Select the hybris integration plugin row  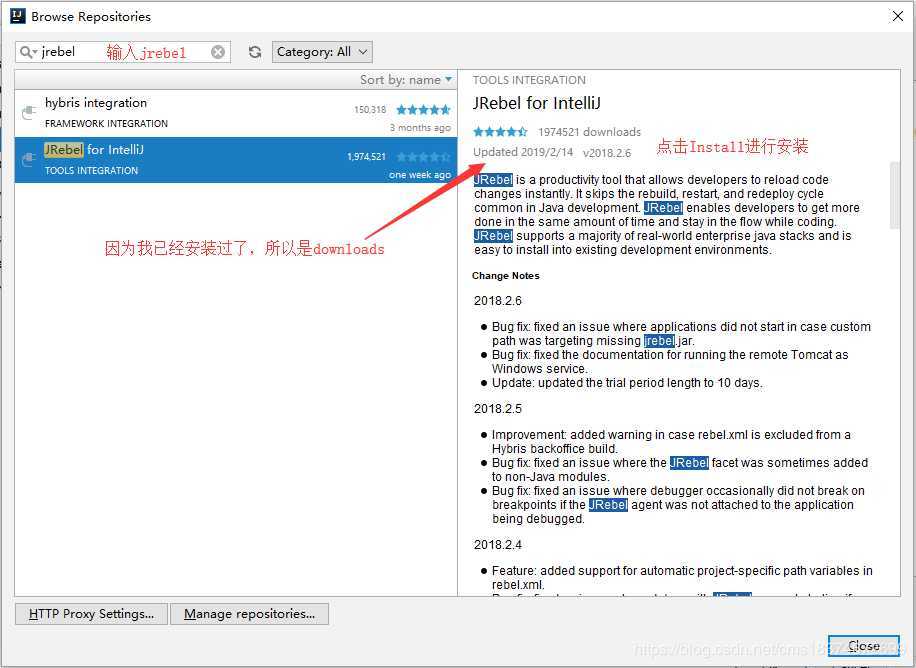236,113
